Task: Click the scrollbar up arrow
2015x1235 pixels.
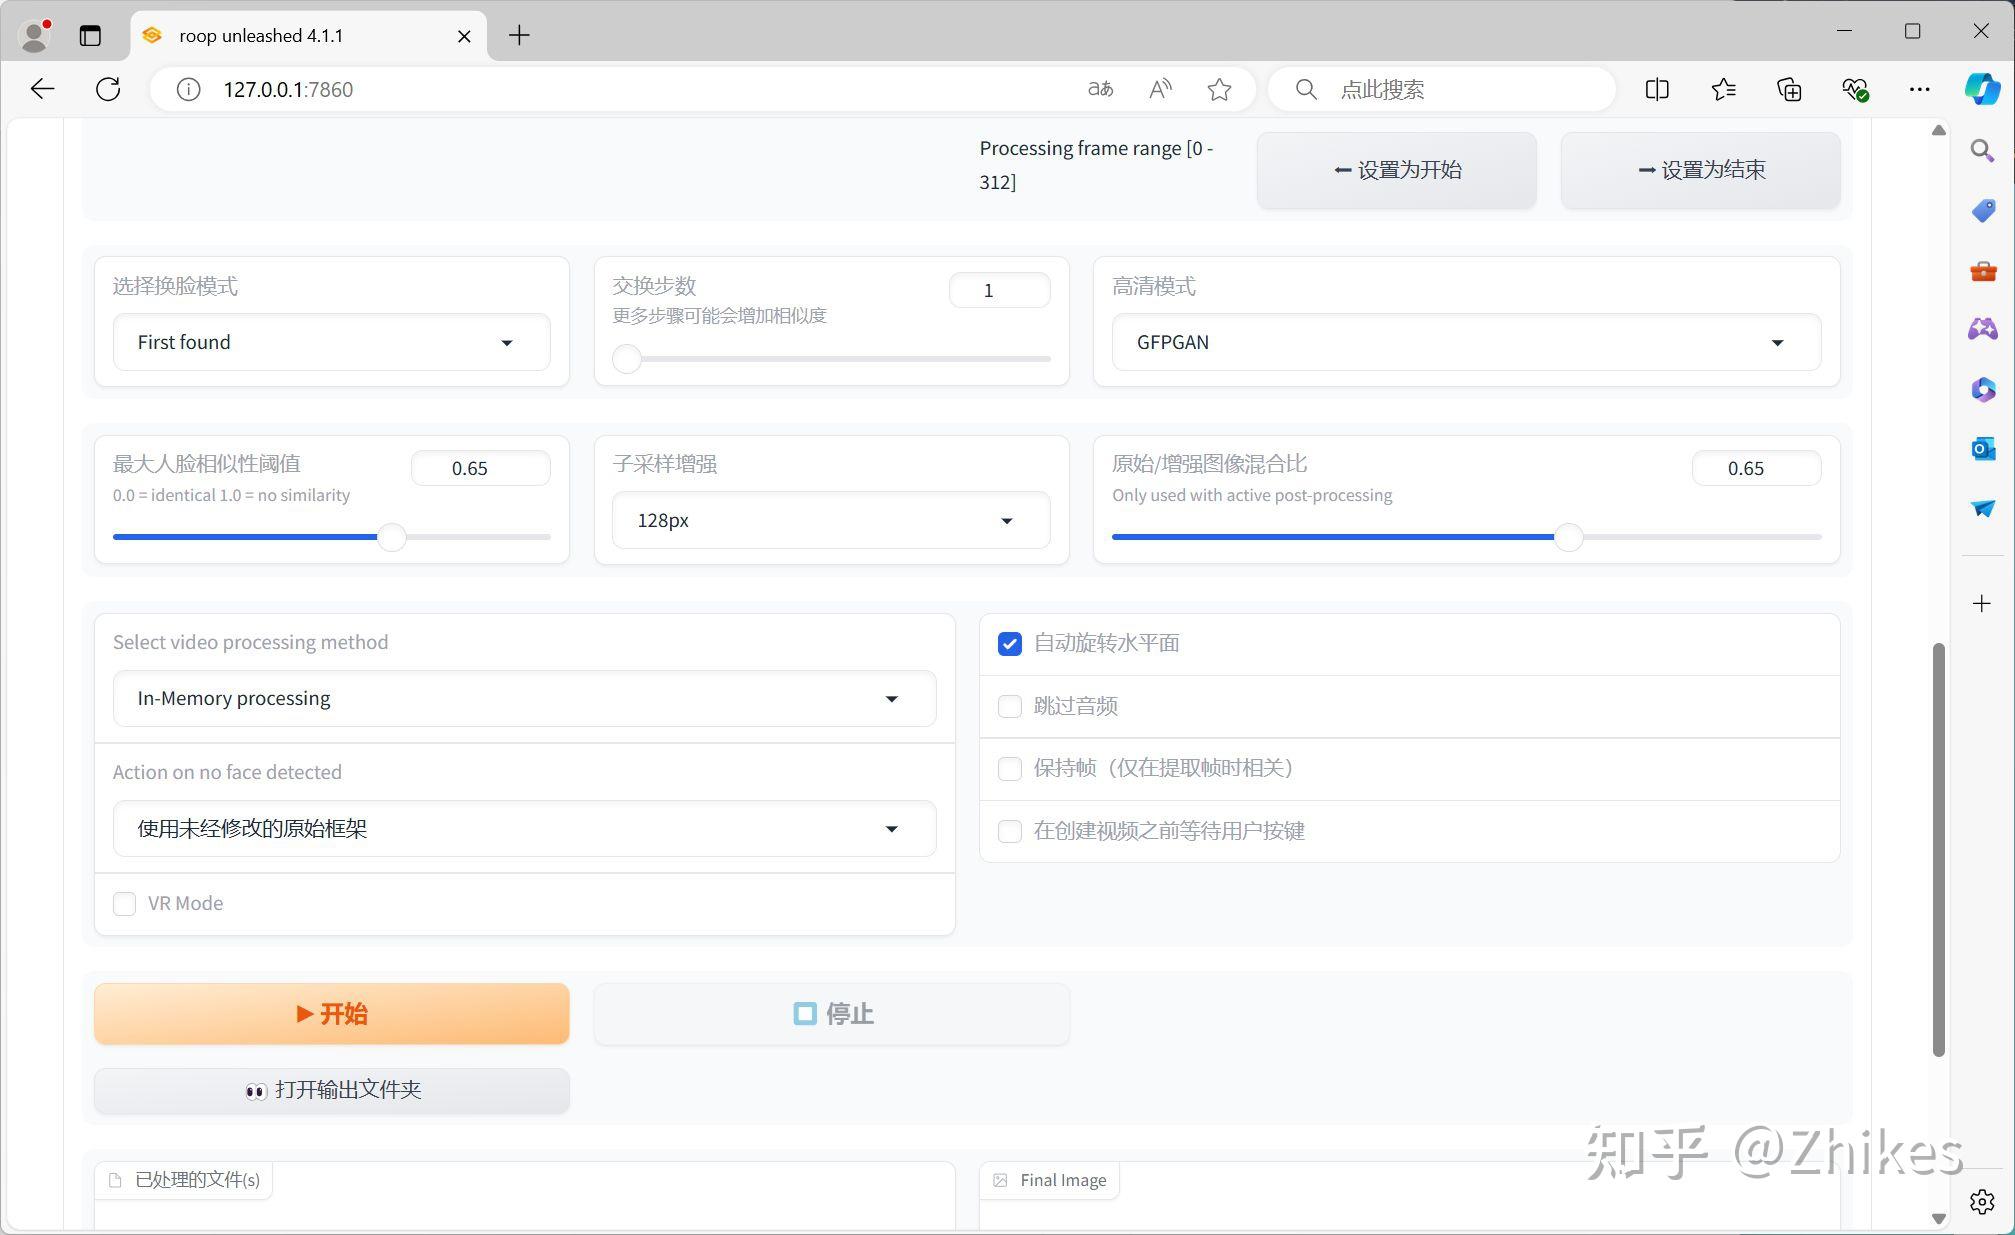Action: click(x=1938, y=130)
